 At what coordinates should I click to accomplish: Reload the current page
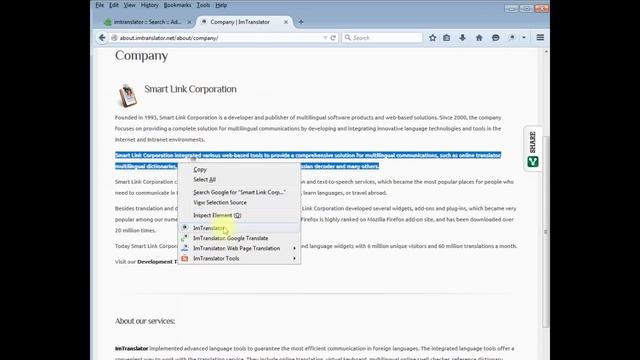click(x=333, y=38)
